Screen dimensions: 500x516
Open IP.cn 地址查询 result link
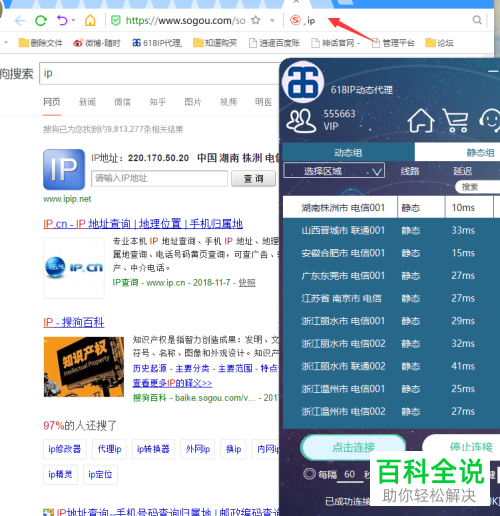coord(143,224)
